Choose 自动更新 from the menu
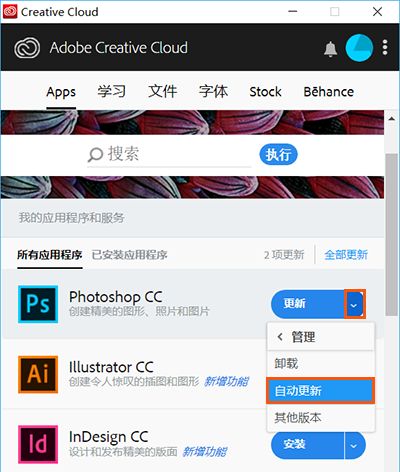The width and height of the screenshot is (400, 472). (x=321, y=391)
